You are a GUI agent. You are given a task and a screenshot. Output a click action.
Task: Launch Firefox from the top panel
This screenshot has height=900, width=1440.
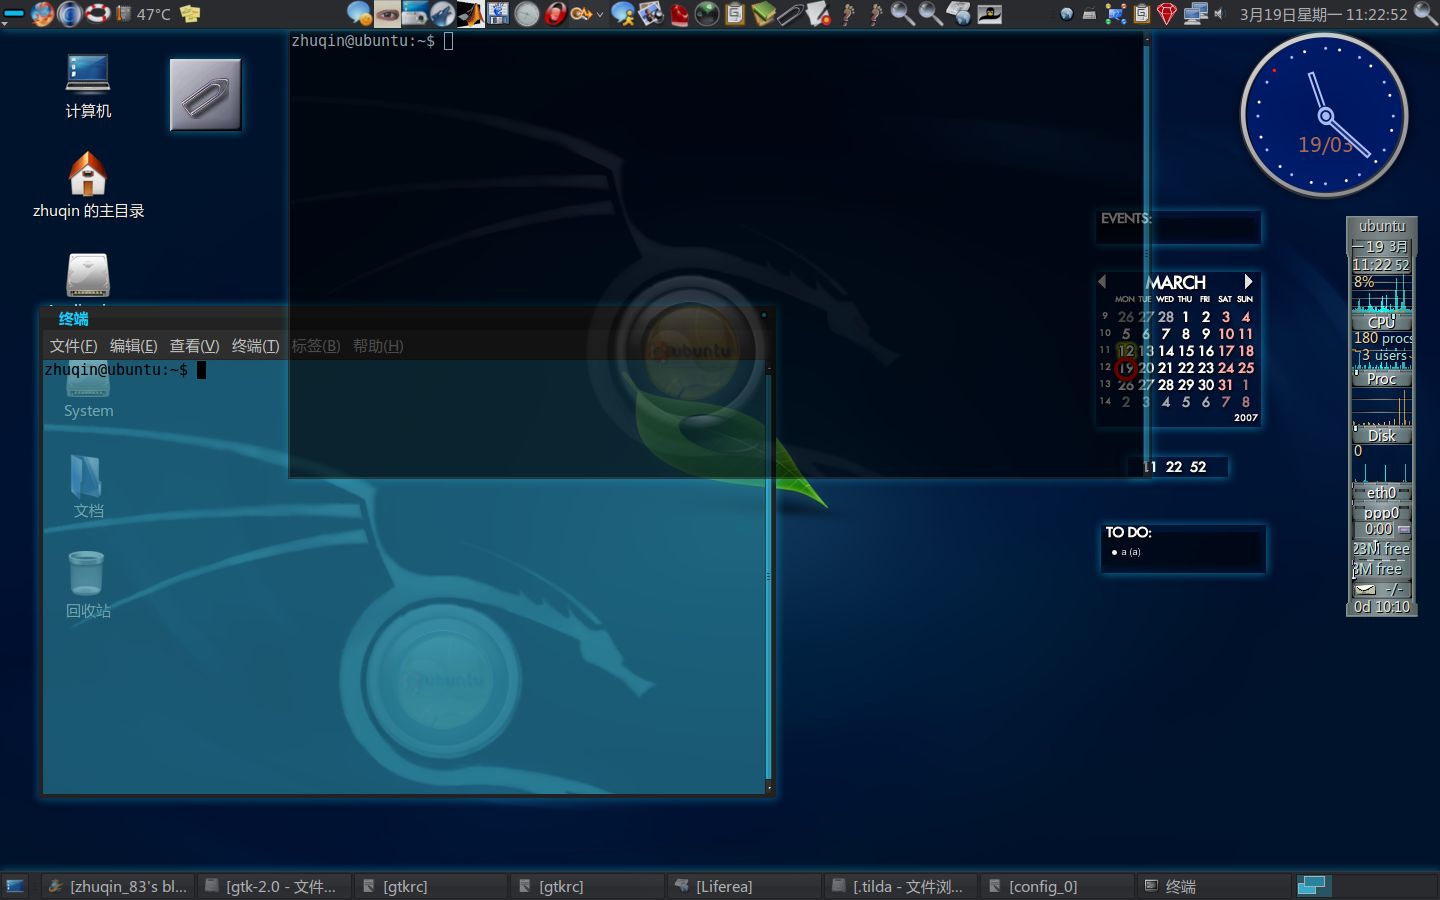42,14
